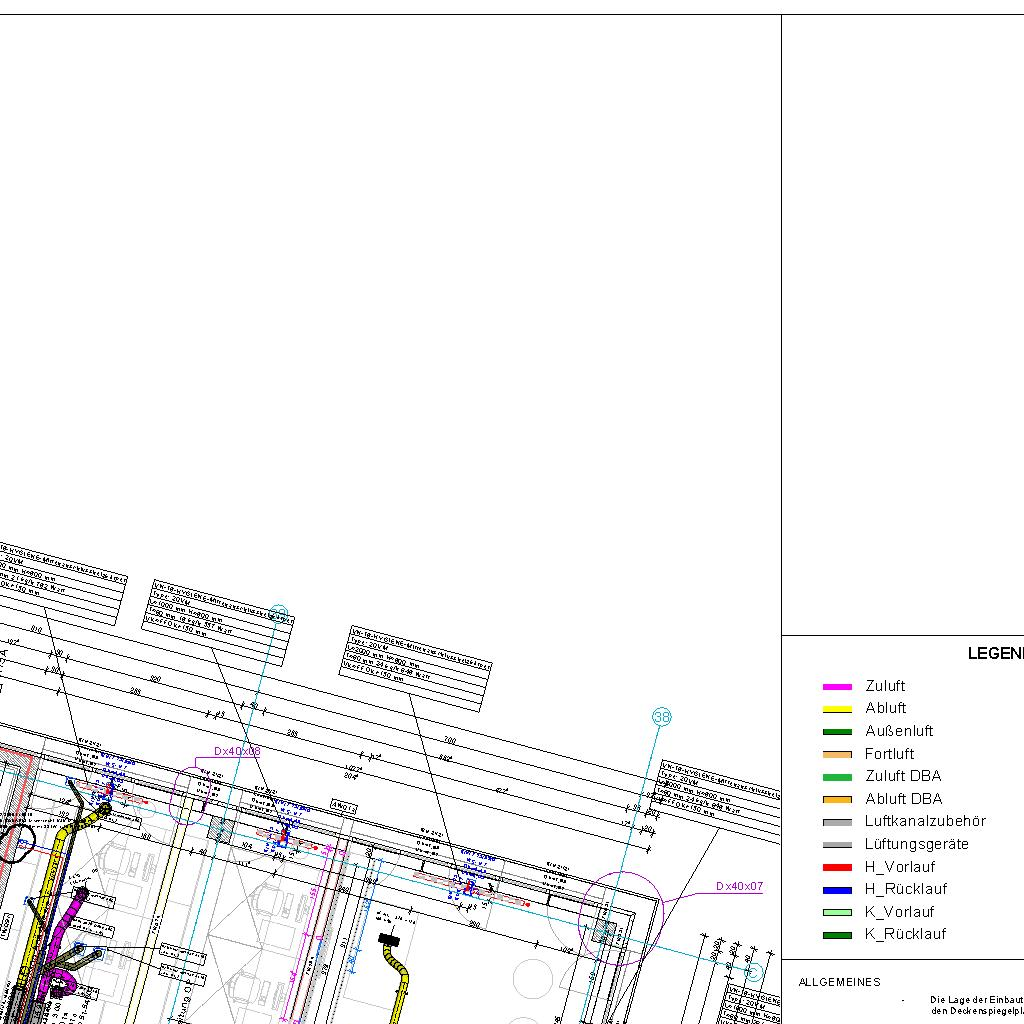Click the light green K_Vorlauf swatch

tap(836, 912)
